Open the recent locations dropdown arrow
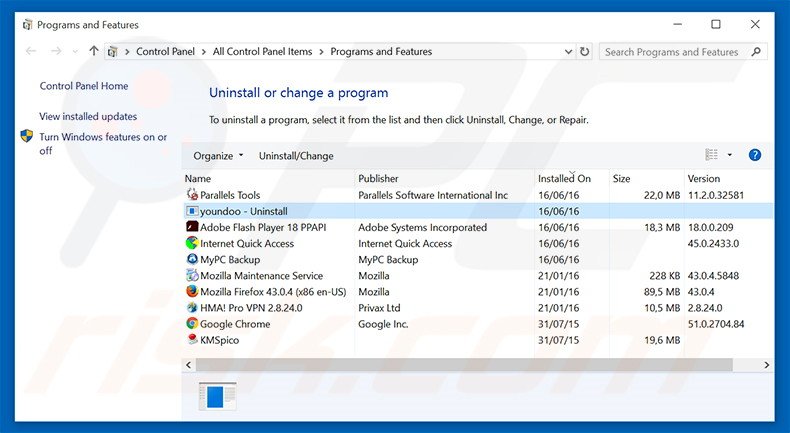 (75, 51)
